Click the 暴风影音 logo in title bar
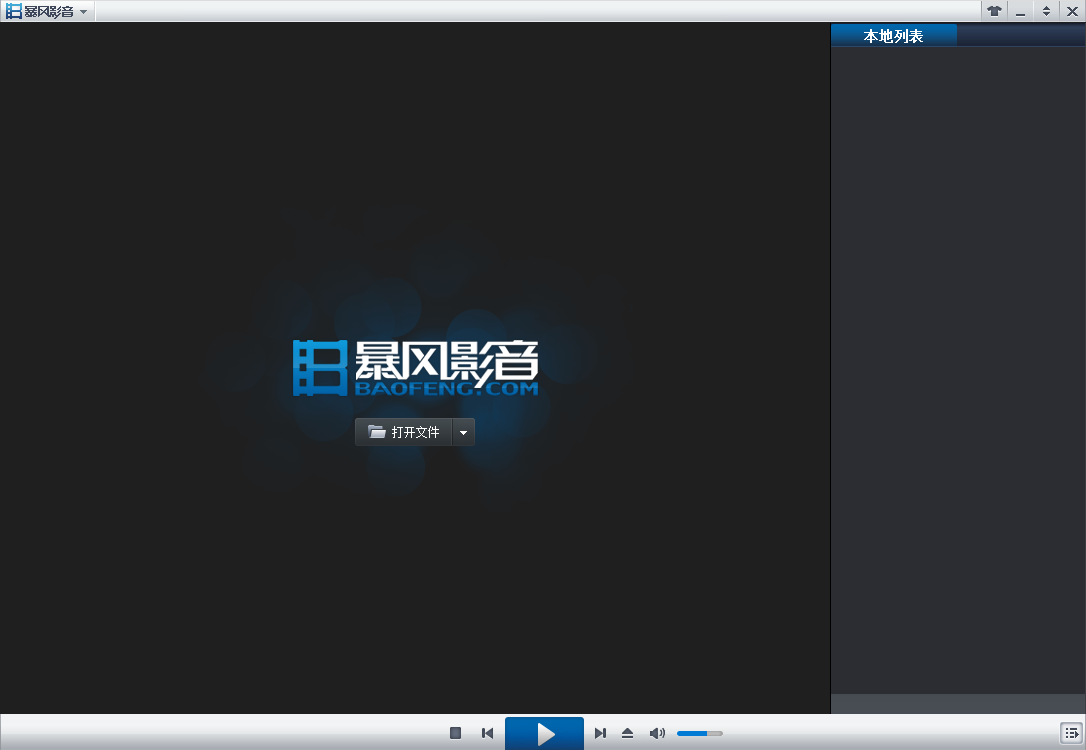The height and width of the screenshot is (750, 1086). 39,12
